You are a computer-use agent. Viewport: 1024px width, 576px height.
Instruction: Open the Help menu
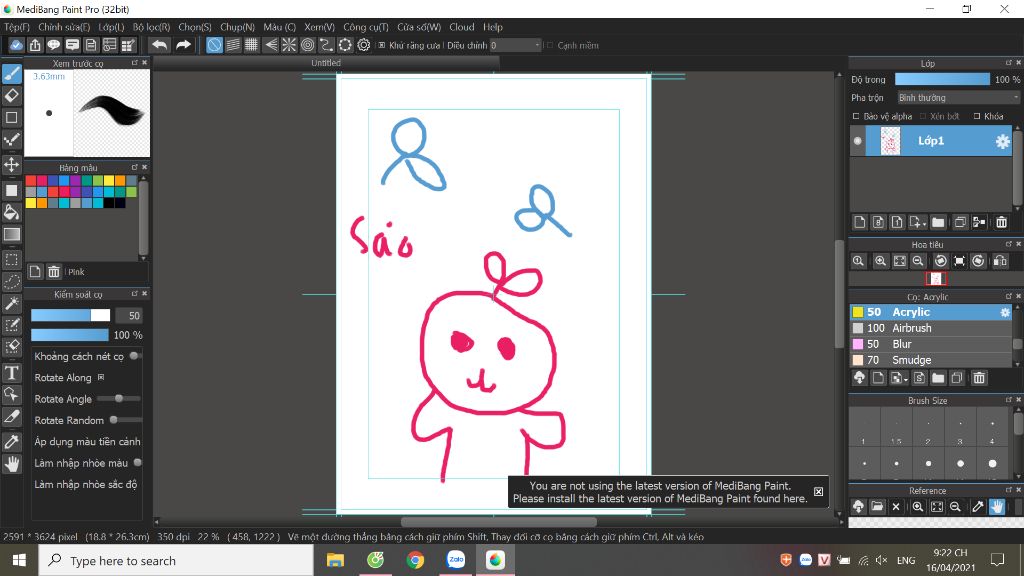coord(493,27)
